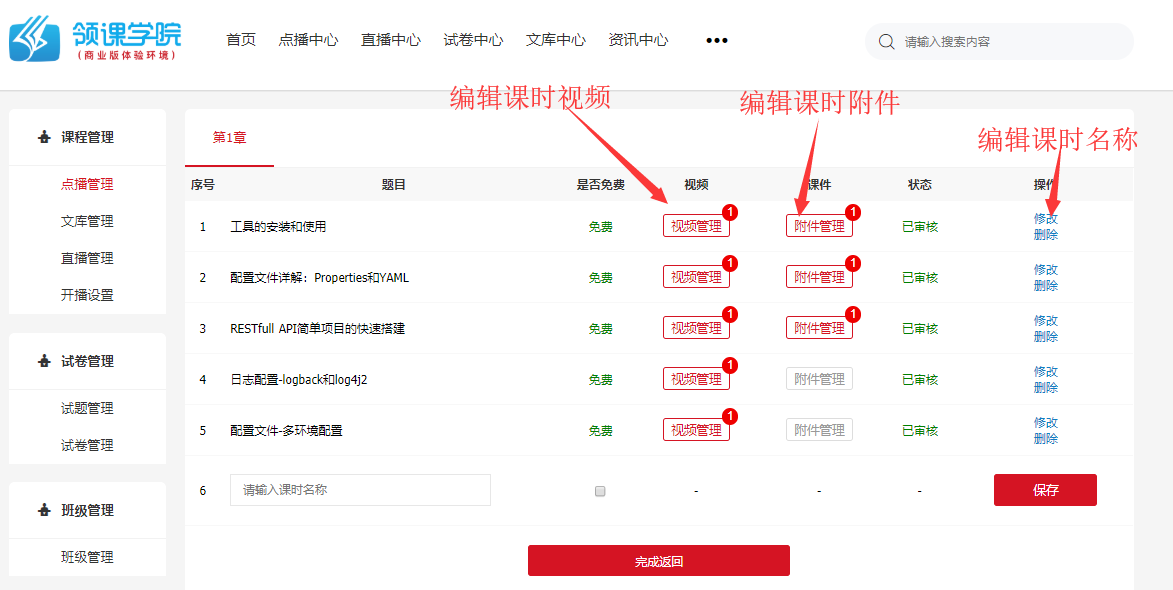
Task: Click the 试卷管理 section icon
Action: [43, 361]
